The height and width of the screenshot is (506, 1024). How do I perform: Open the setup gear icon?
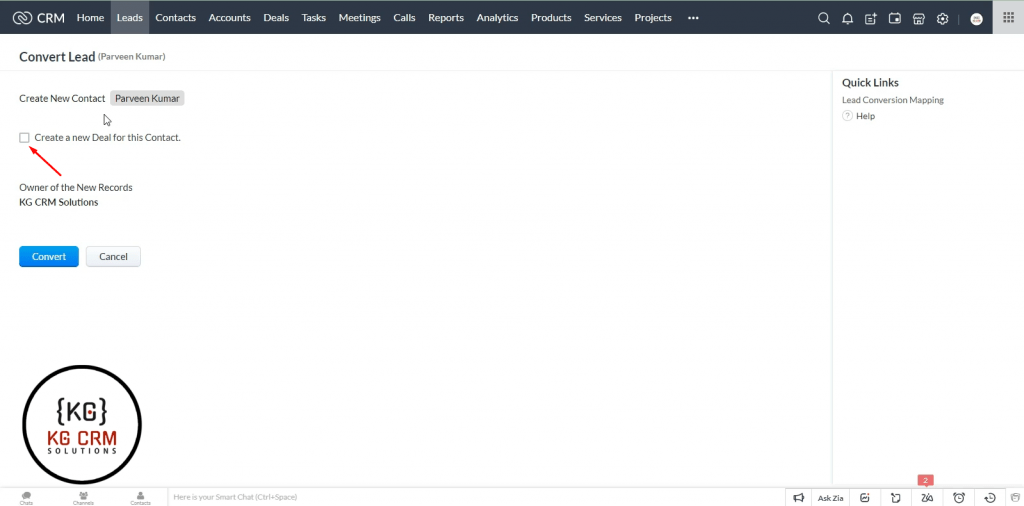tap(942, 18)
